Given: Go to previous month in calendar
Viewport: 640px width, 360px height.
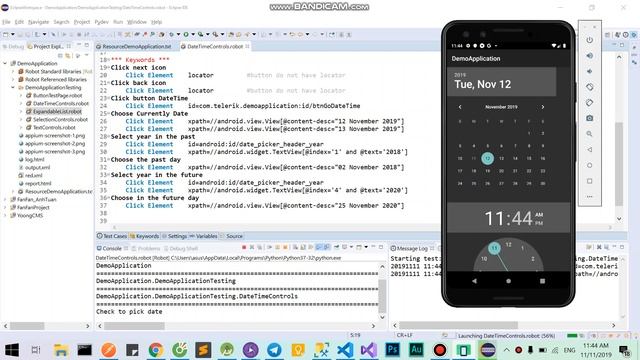Looking at the screenshot, I should (x=460, y=107).
